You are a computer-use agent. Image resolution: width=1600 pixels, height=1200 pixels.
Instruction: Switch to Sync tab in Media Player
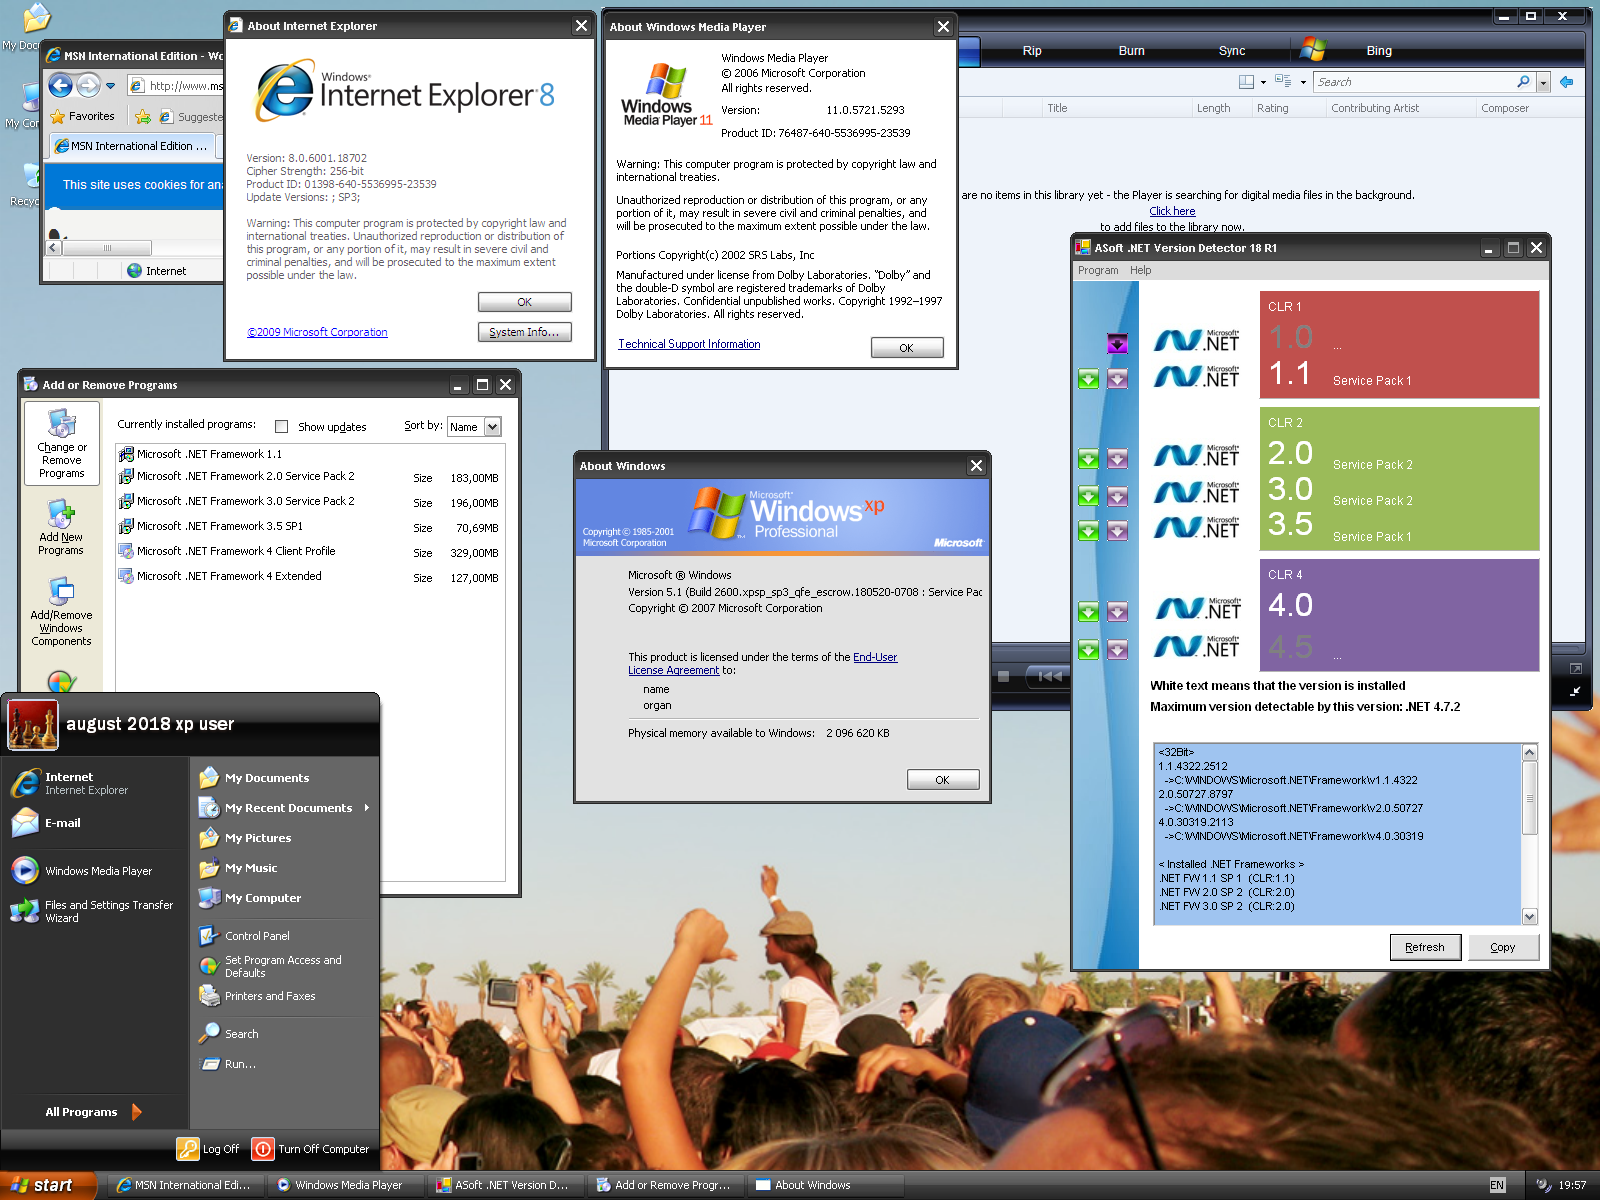pos(1232,51)
